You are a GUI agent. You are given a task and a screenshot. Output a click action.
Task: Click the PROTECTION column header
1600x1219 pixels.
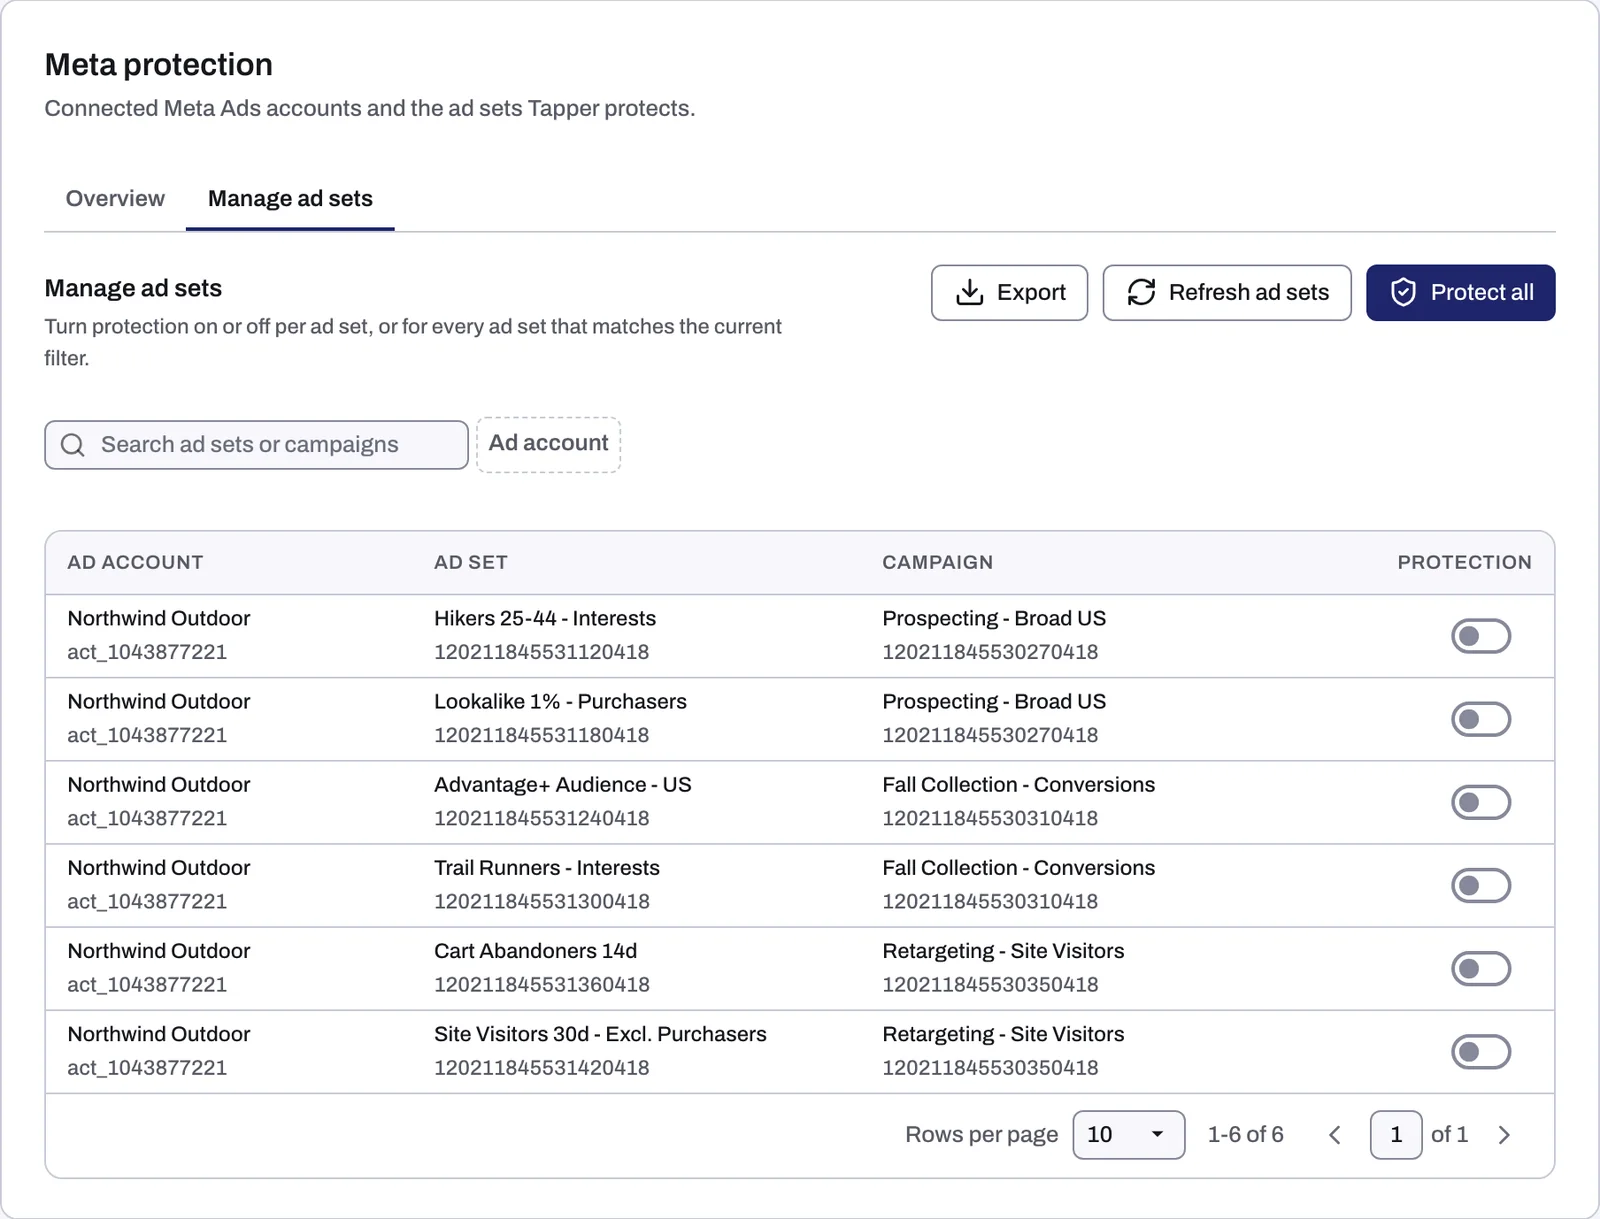click(x=1464, y=562)
